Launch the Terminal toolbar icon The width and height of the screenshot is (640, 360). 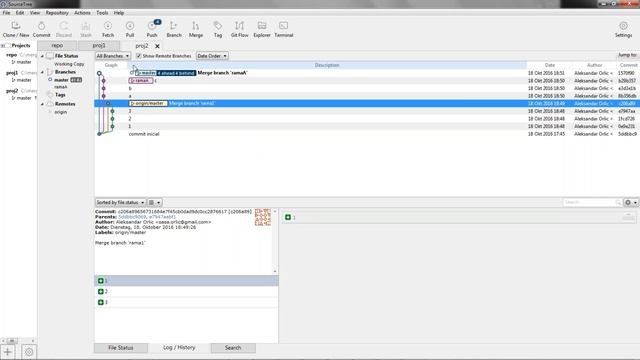tap(284, 29)
